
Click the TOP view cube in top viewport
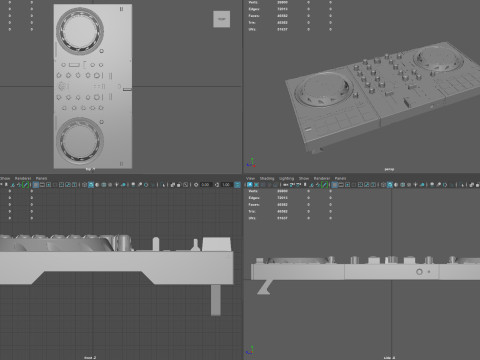[222, 19]
